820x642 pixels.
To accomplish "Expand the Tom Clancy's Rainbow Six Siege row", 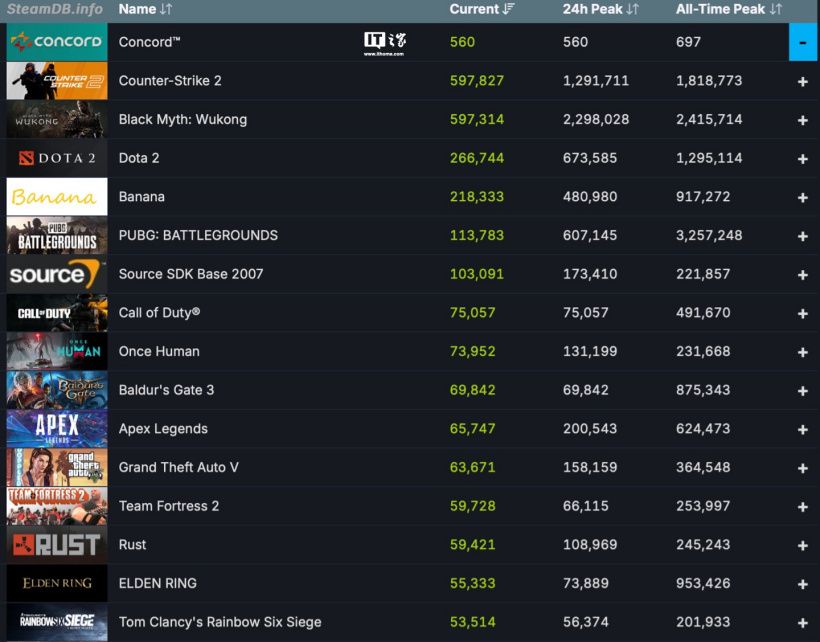I will tap(803, 621).
